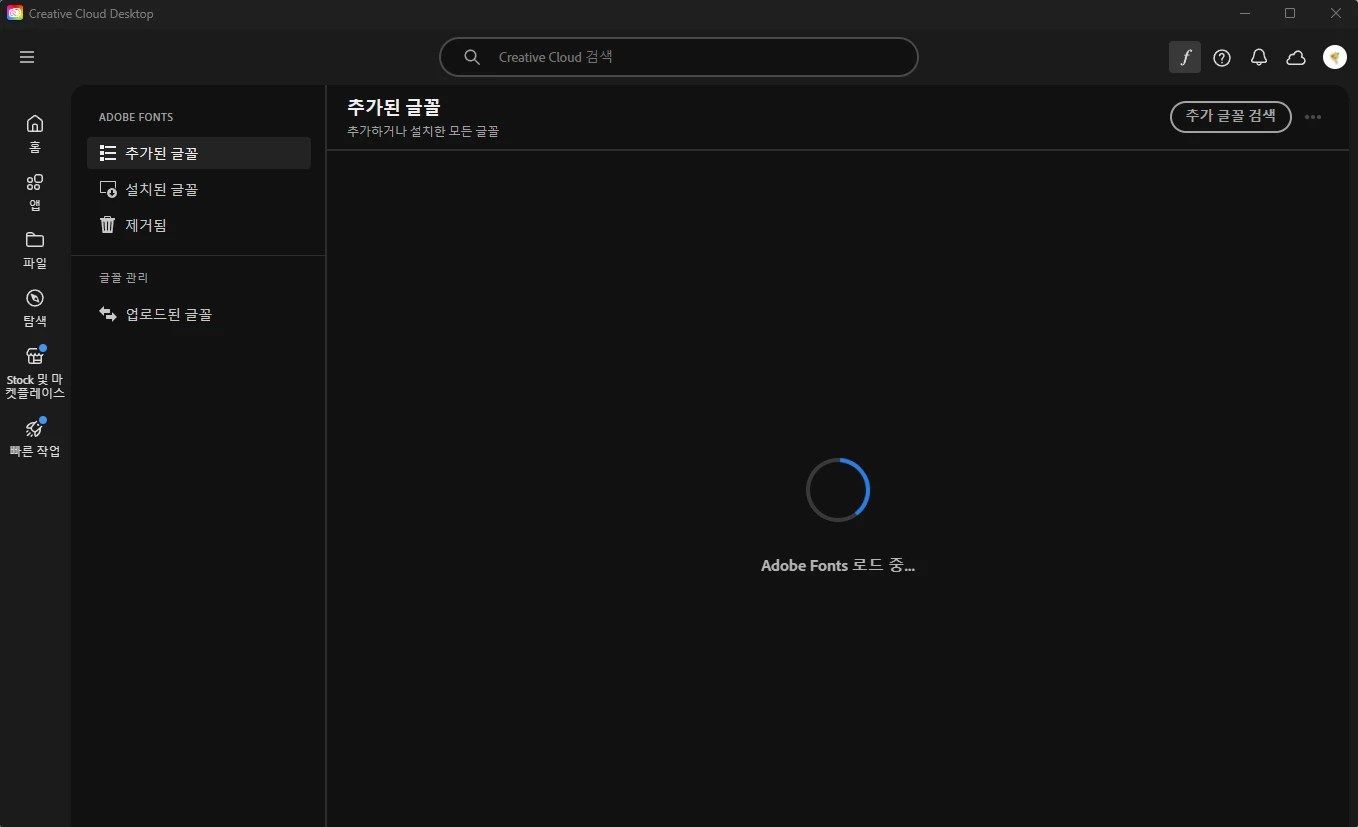
Task: Click the Adobe Fonts f icon
Action: (x=1185, y=57)
